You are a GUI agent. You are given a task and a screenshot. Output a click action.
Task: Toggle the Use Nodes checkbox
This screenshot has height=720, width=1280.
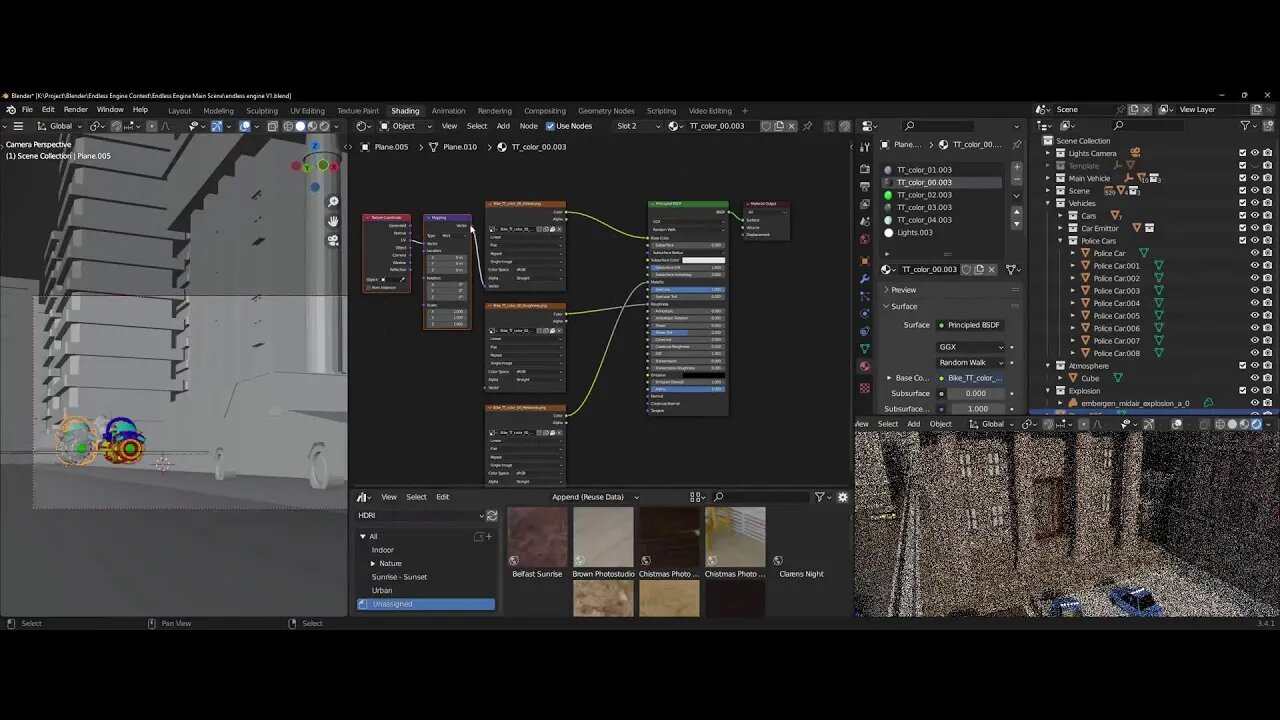click(550, 126)
